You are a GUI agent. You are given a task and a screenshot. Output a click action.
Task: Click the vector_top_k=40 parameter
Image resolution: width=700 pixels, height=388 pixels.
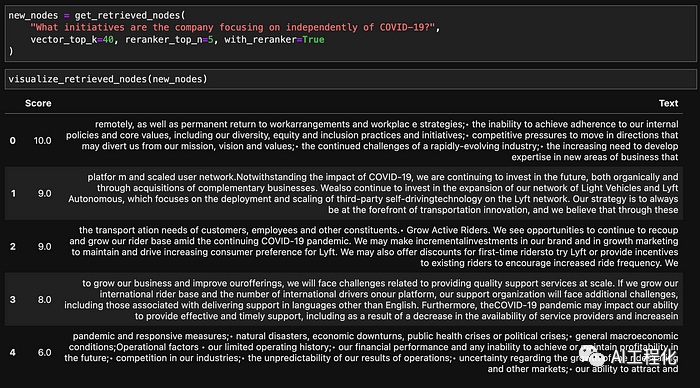coord(72,39)
